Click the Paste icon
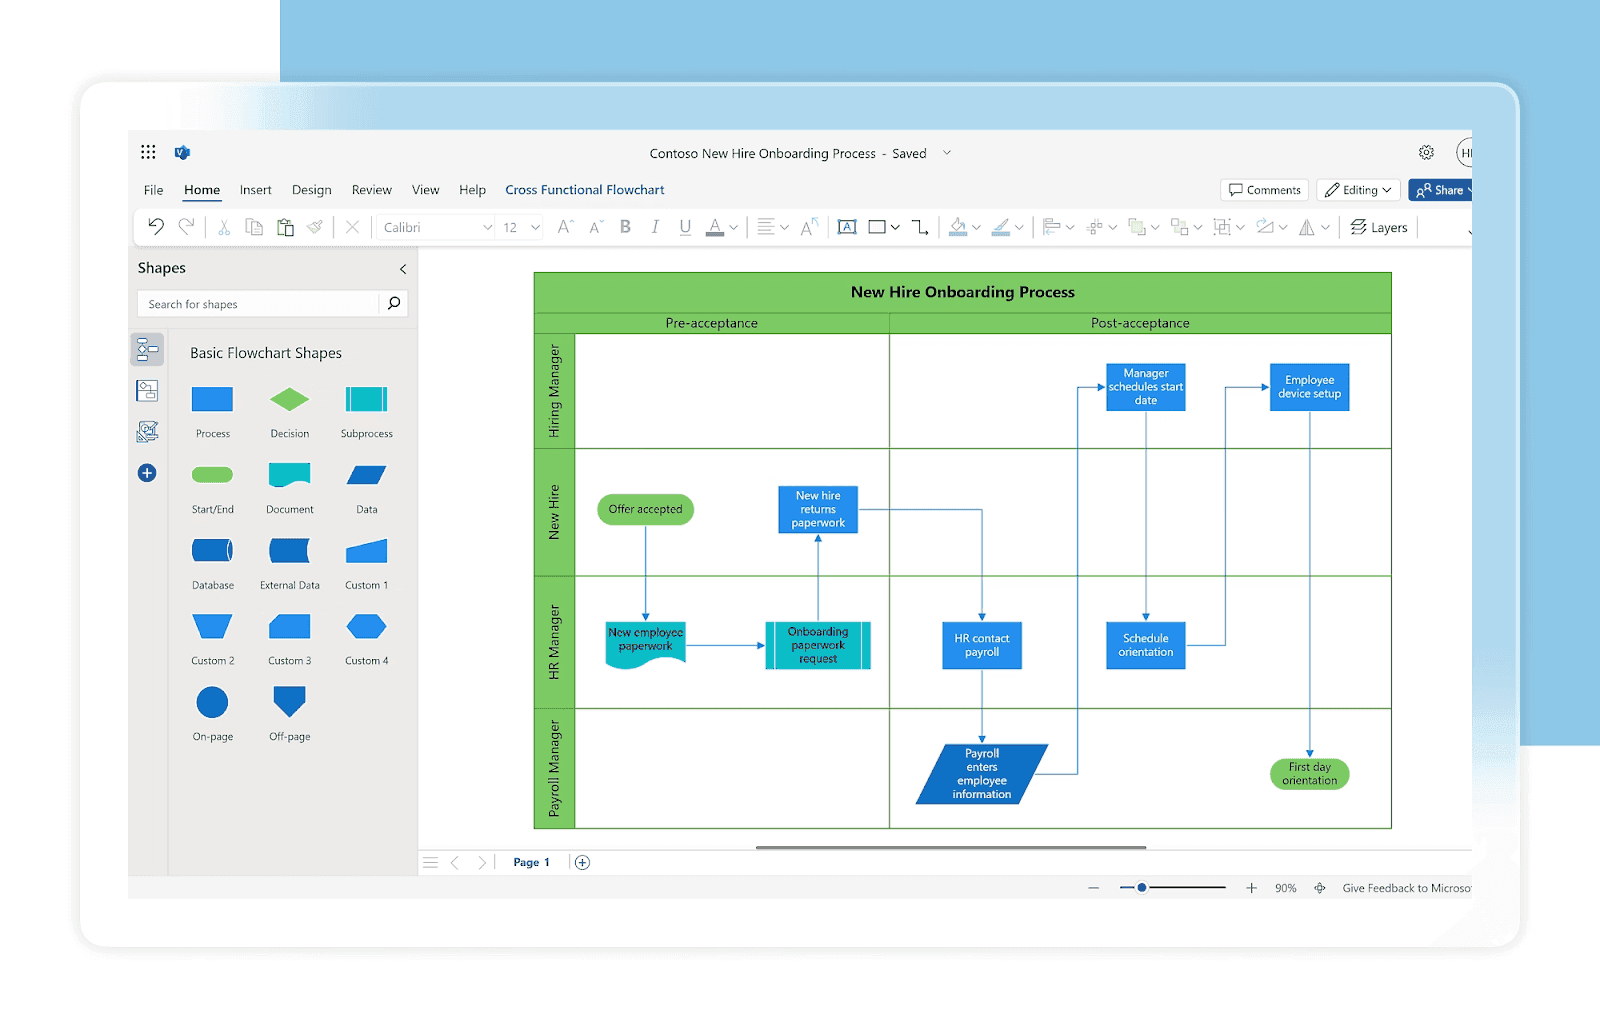The height and width of the screenshot is (1026, 1600). (x=285, y=227)
